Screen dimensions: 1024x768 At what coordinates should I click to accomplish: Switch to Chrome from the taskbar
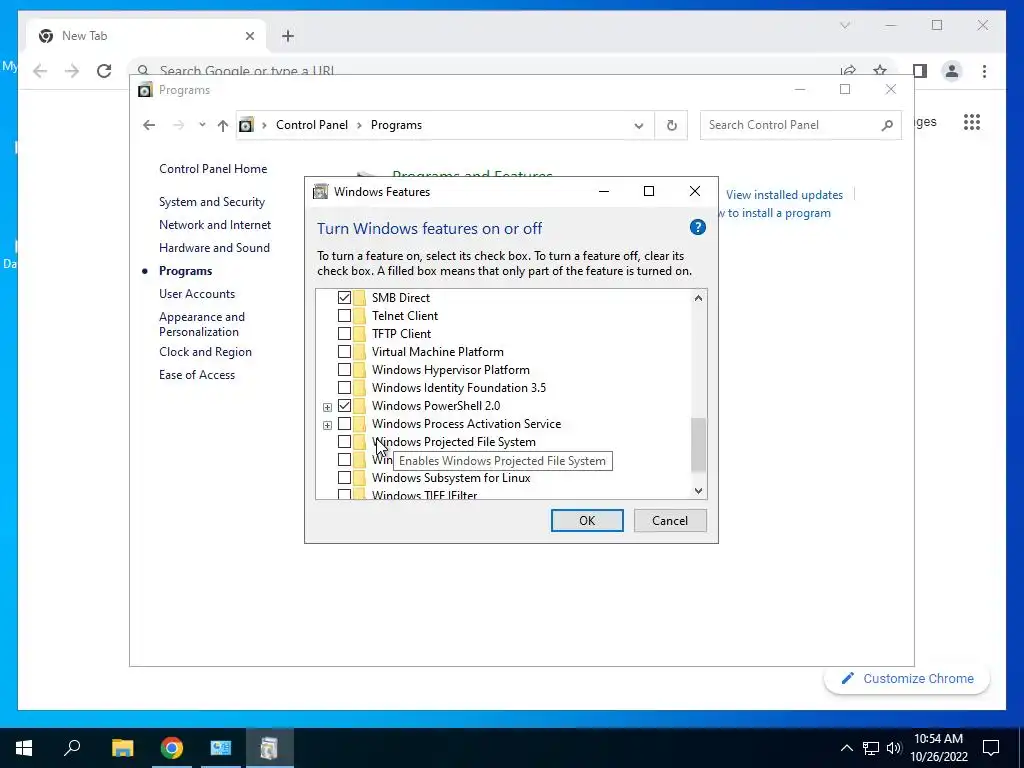(172, 748)
